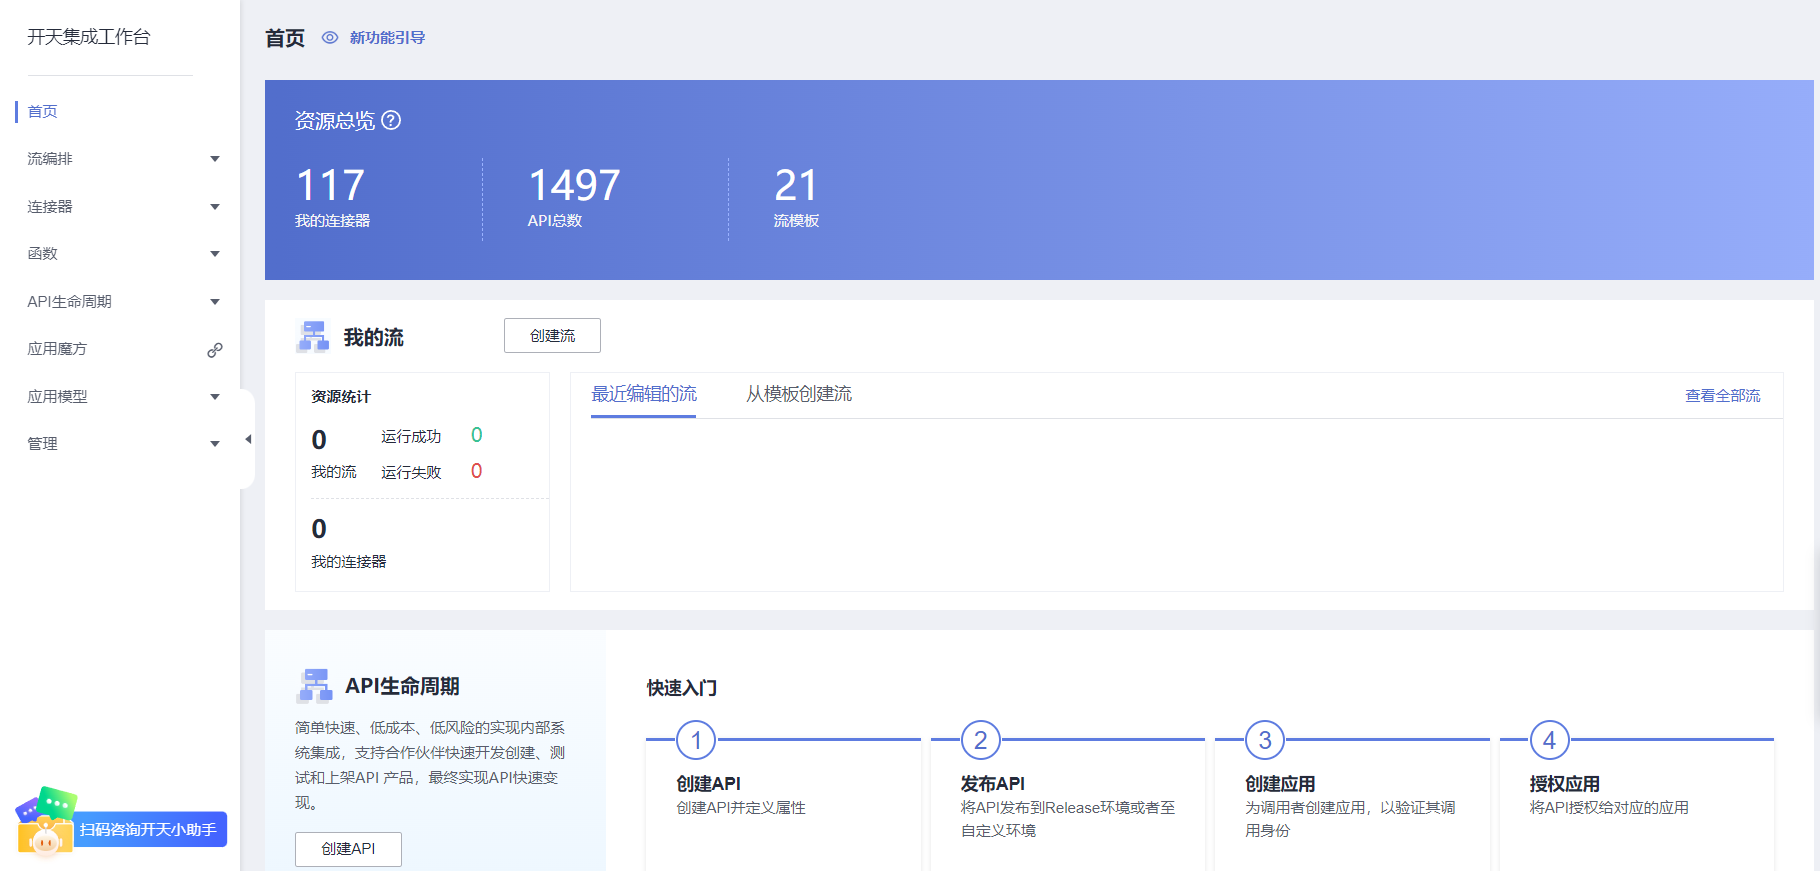1820x871 pixels.
Task: Click the 开天集成工作台 title
Action: [89, 37]
